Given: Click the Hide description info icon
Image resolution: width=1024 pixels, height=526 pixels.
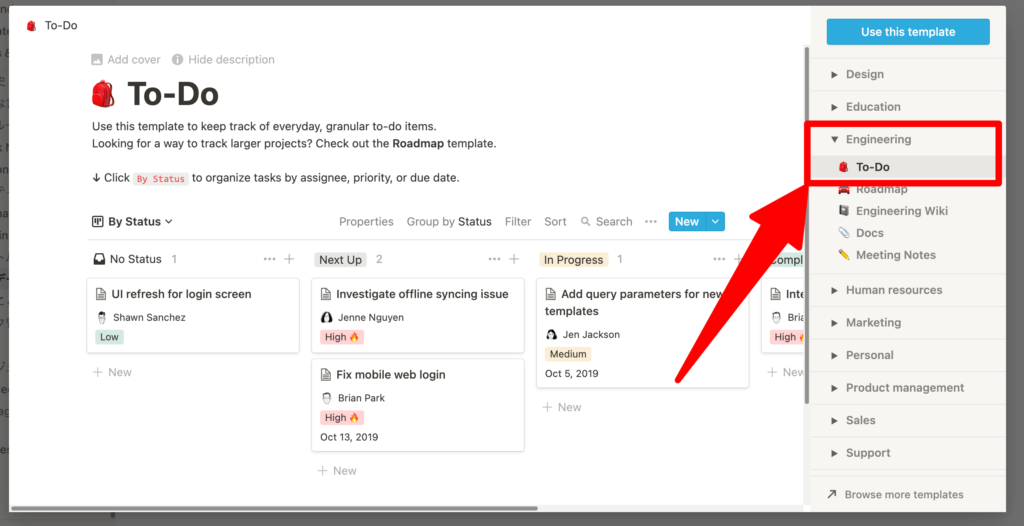Looking at the screenshot, I should pos(178,59).
